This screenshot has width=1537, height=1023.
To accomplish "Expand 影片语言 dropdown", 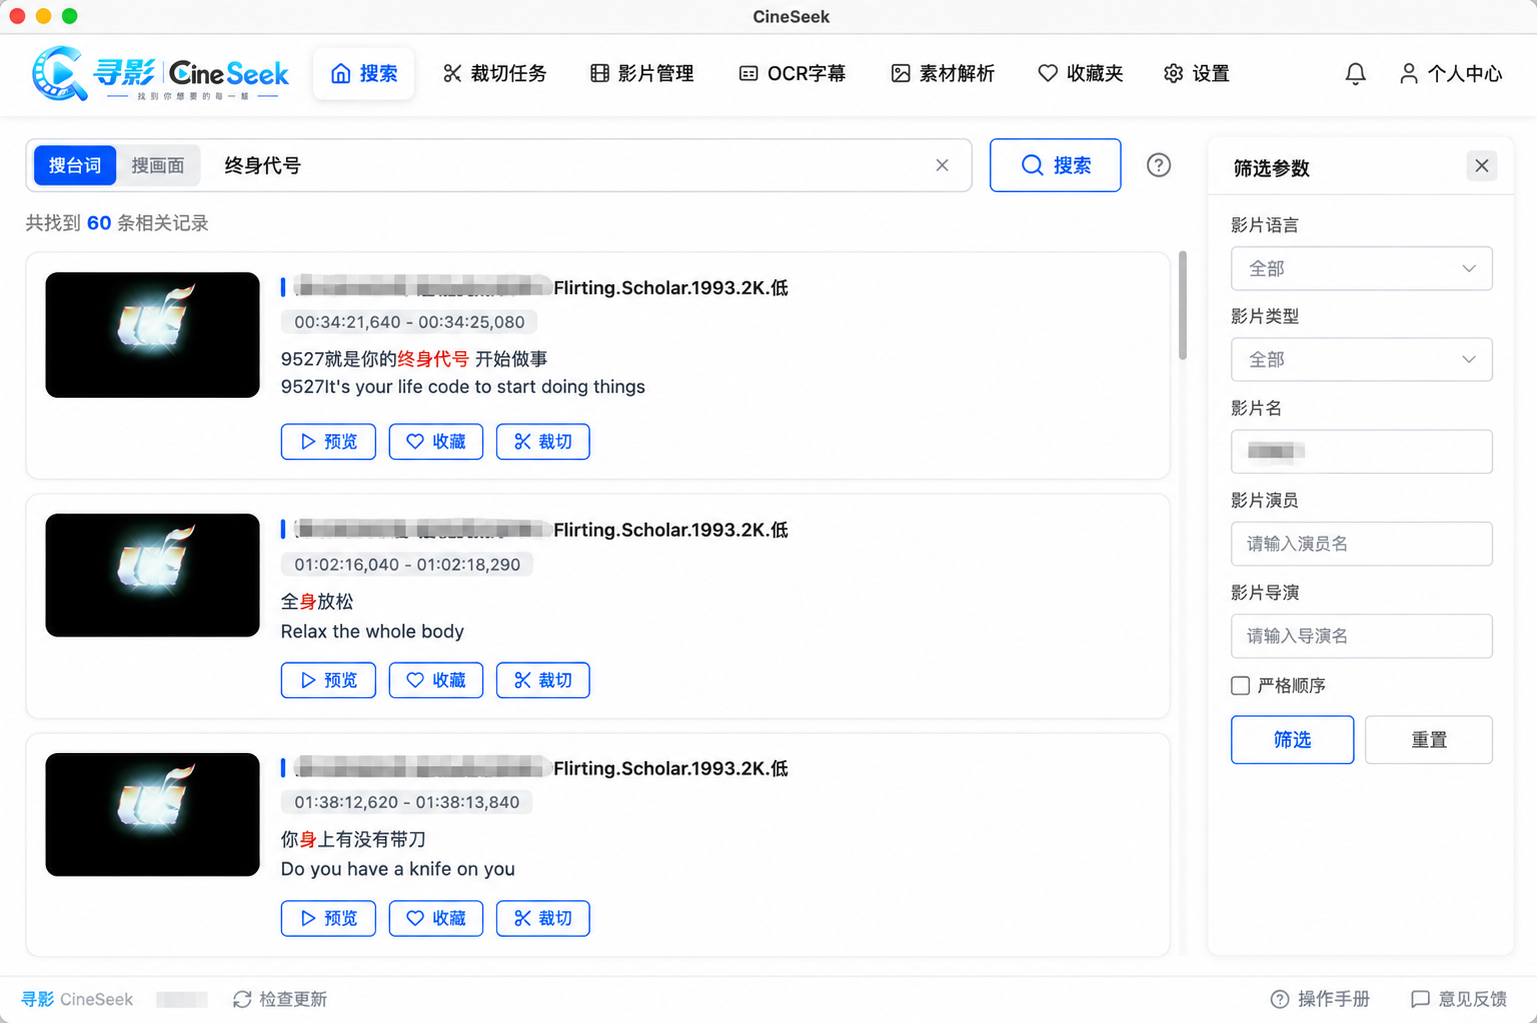I will (1361, 268).
